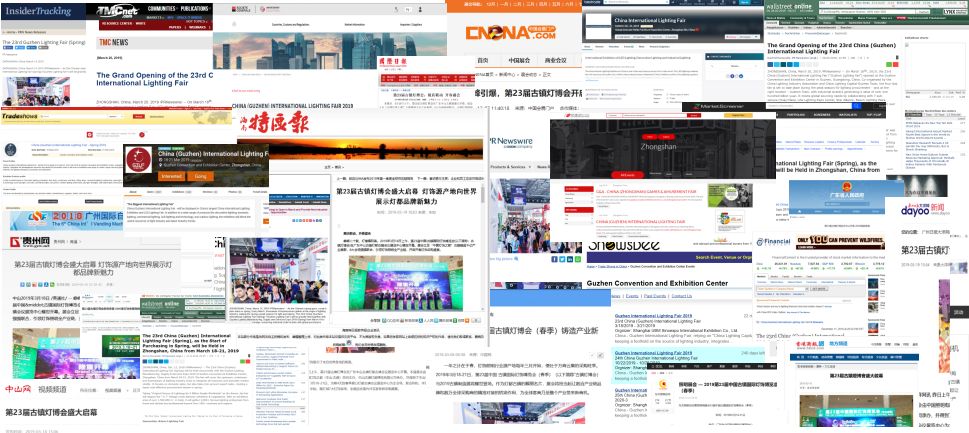Select 商业会议 tab on CNENA page

tap(556, 60)
